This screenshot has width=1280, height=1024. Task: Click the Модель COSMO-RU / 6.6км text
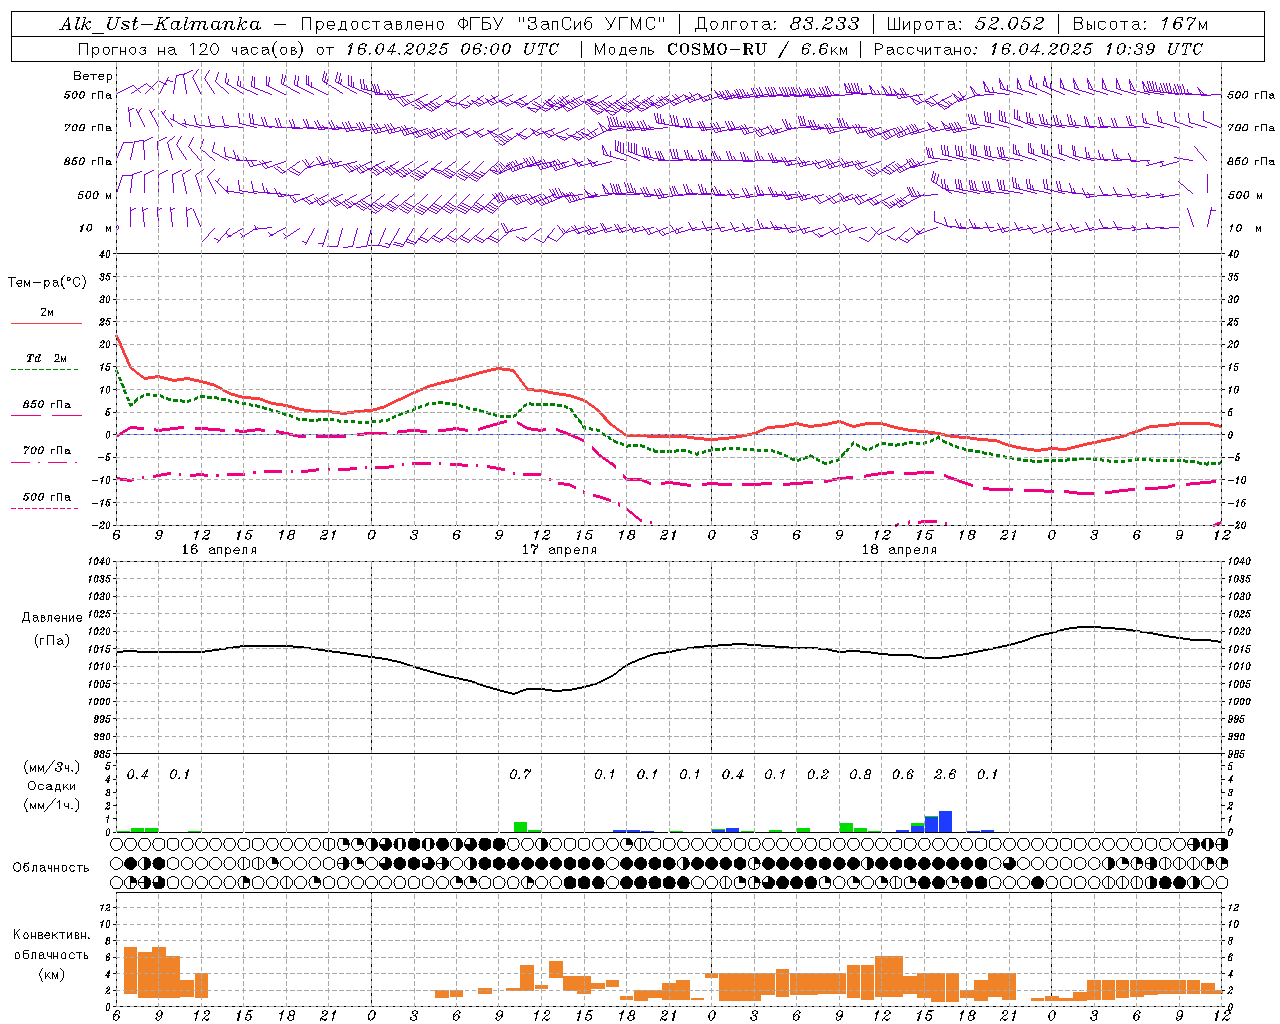[721, 49]
